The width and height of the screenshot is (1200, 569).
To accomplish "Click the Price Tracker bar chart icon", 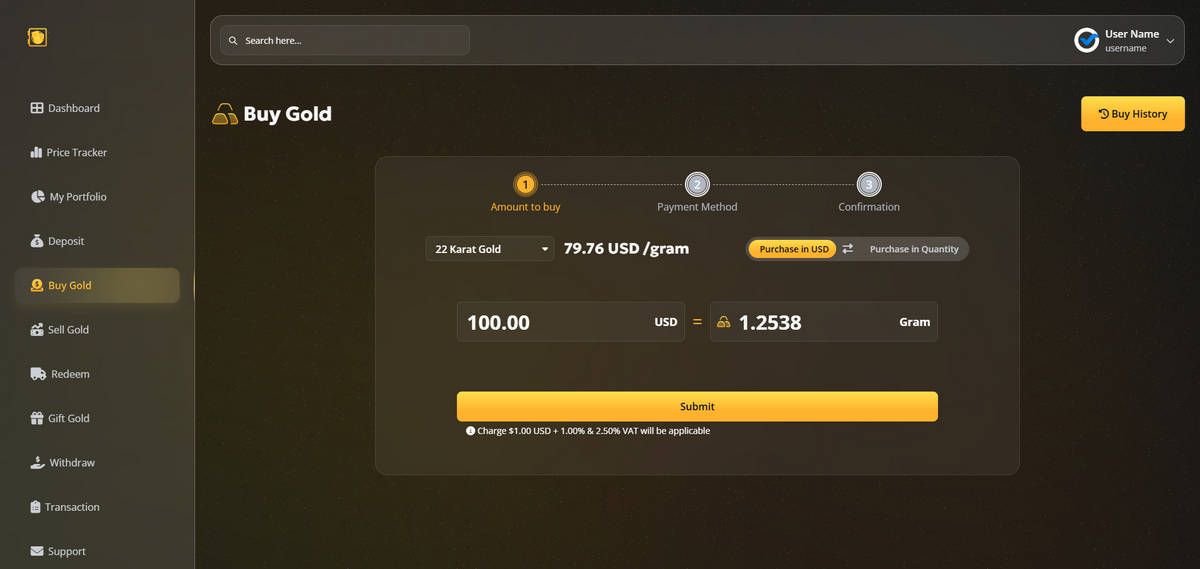I will (36, 152).
